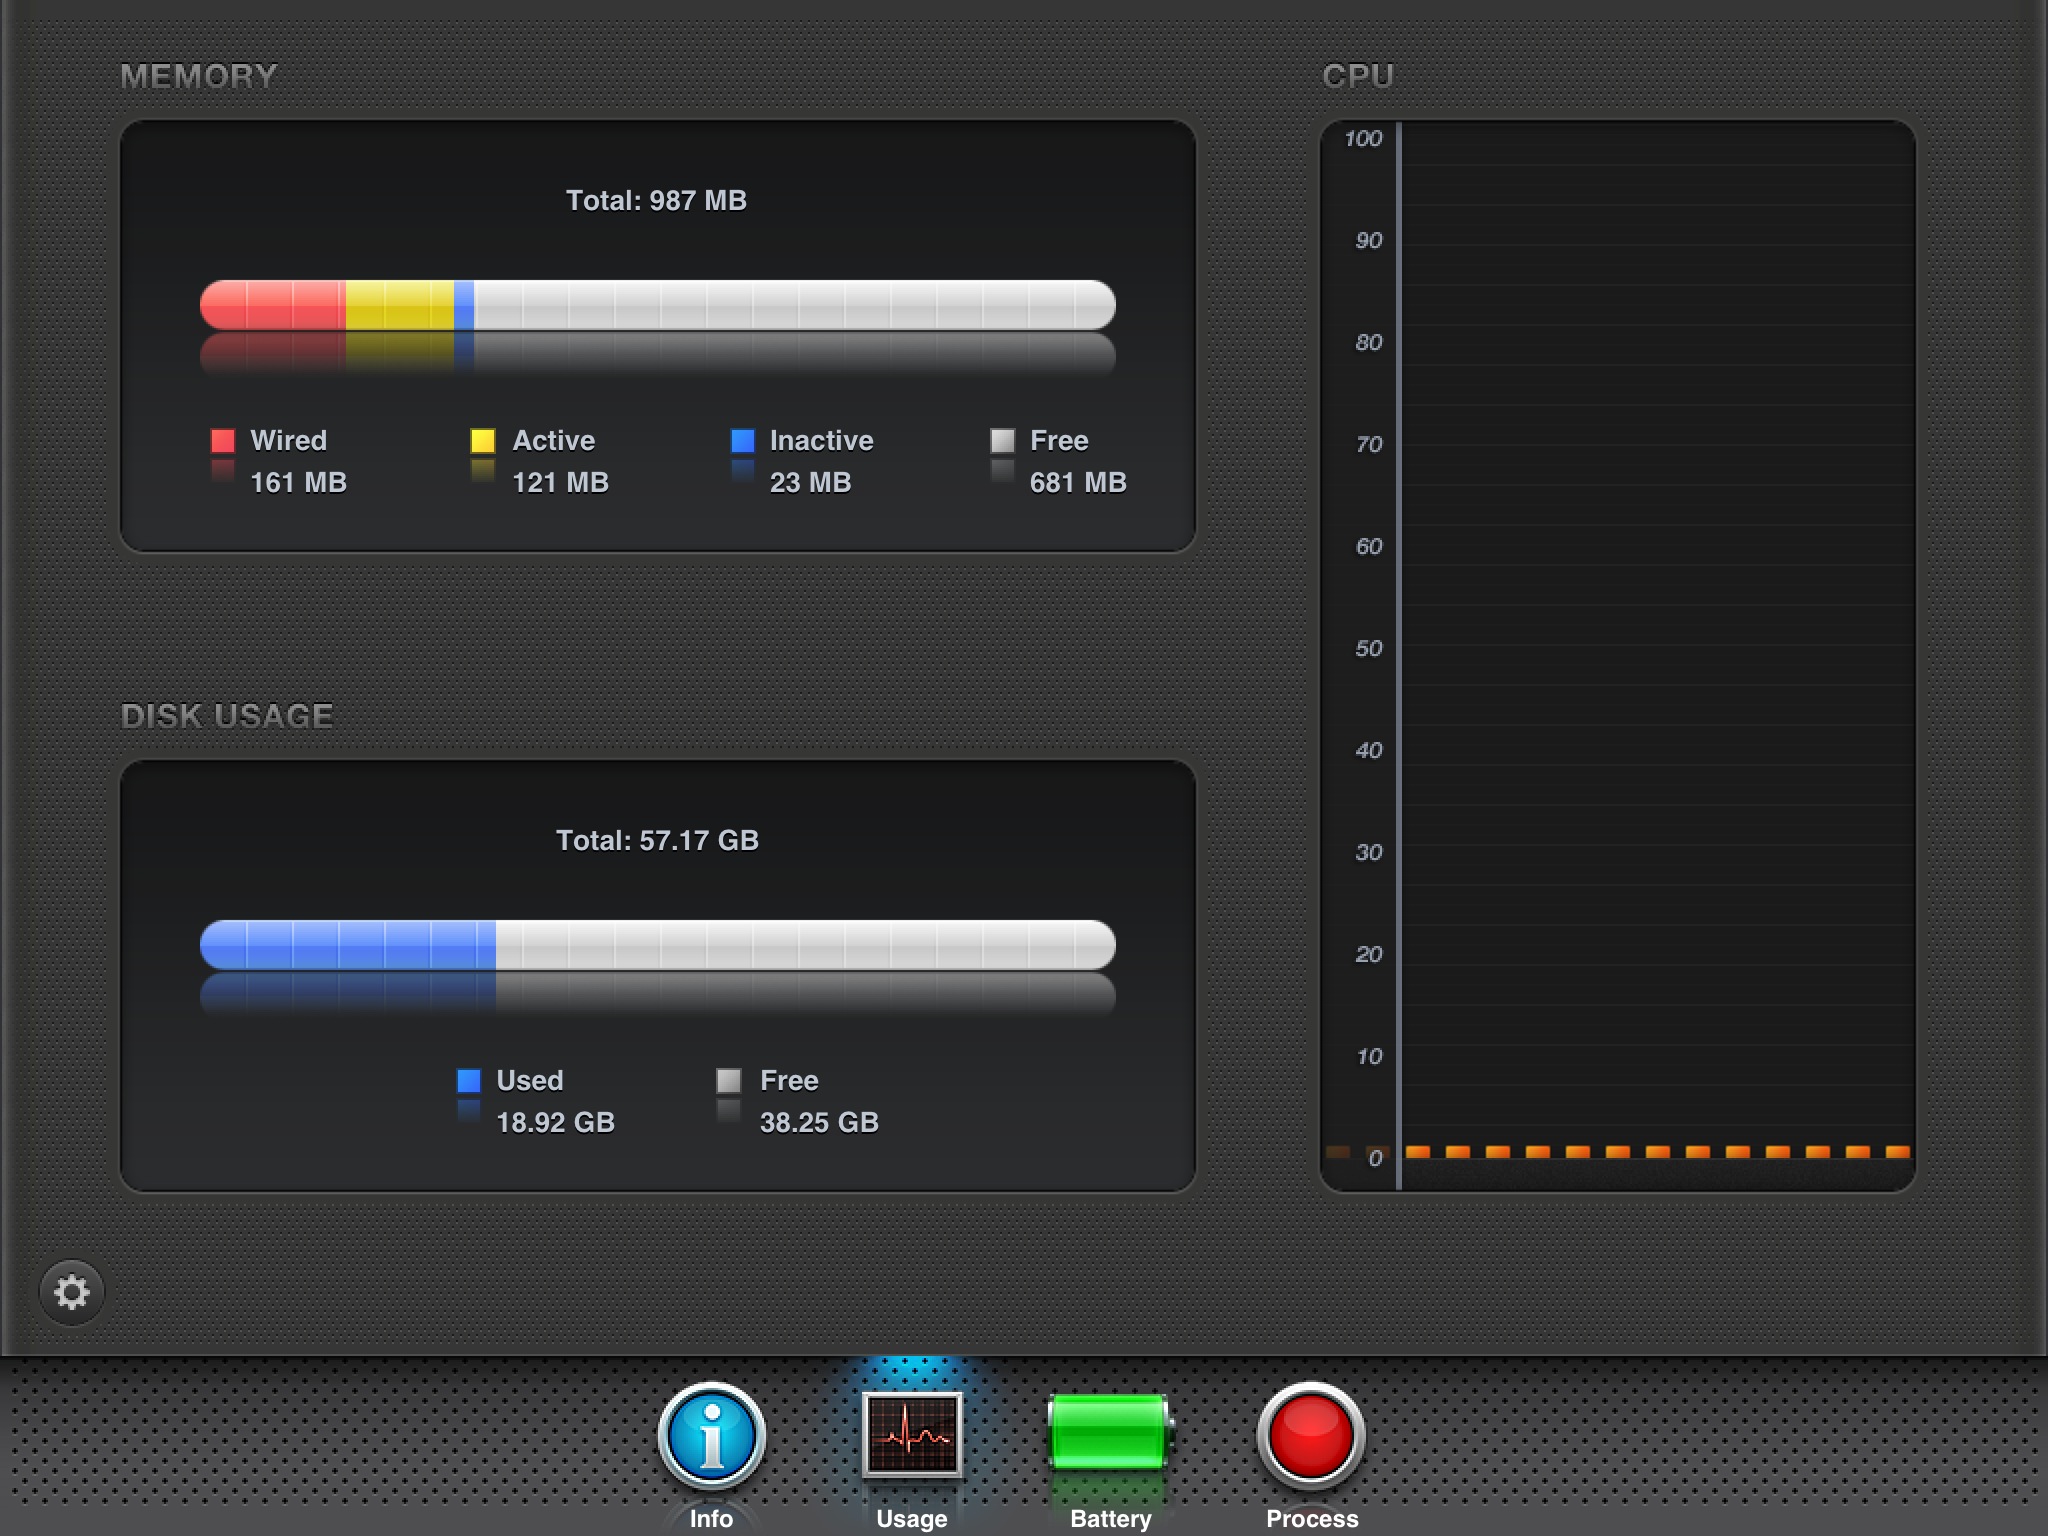The height and width of the screenshot is (1536, 2048).
Task: Click the yellow Active legend swatch
Action: tap(483, 441)
